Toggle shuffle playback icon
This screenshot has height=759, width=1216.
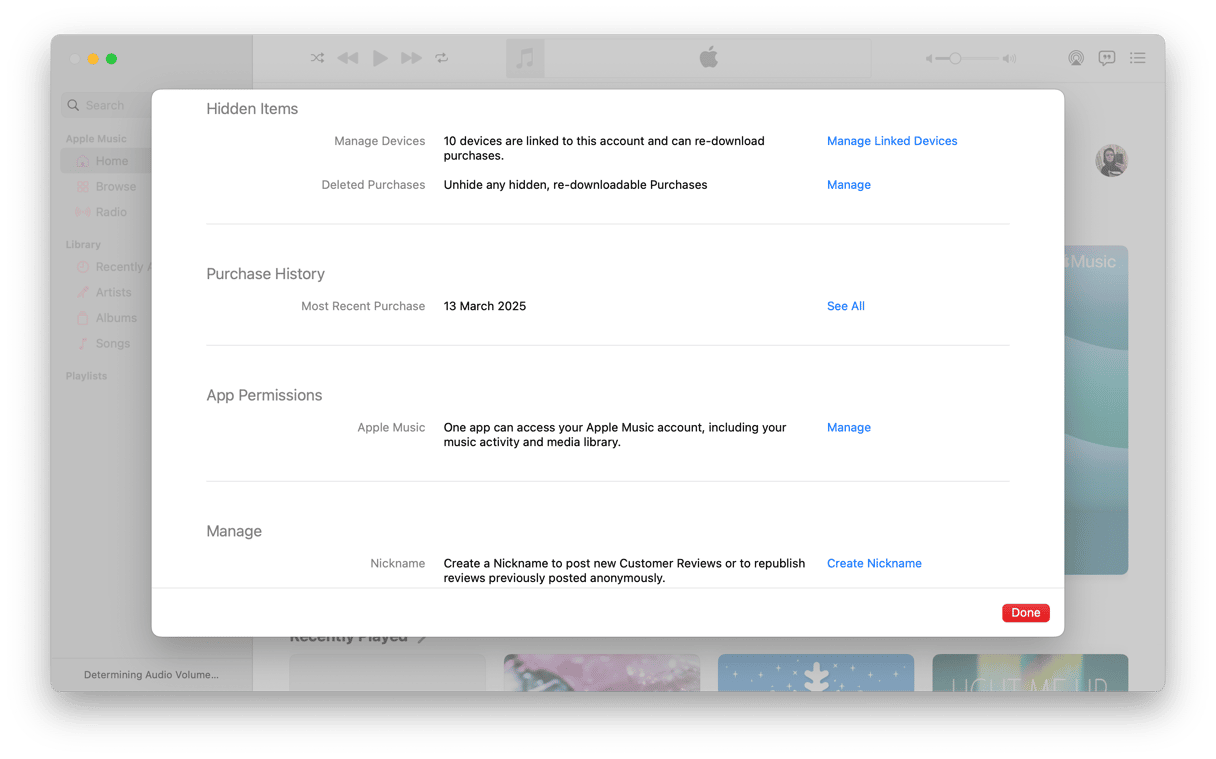(317, 58)
